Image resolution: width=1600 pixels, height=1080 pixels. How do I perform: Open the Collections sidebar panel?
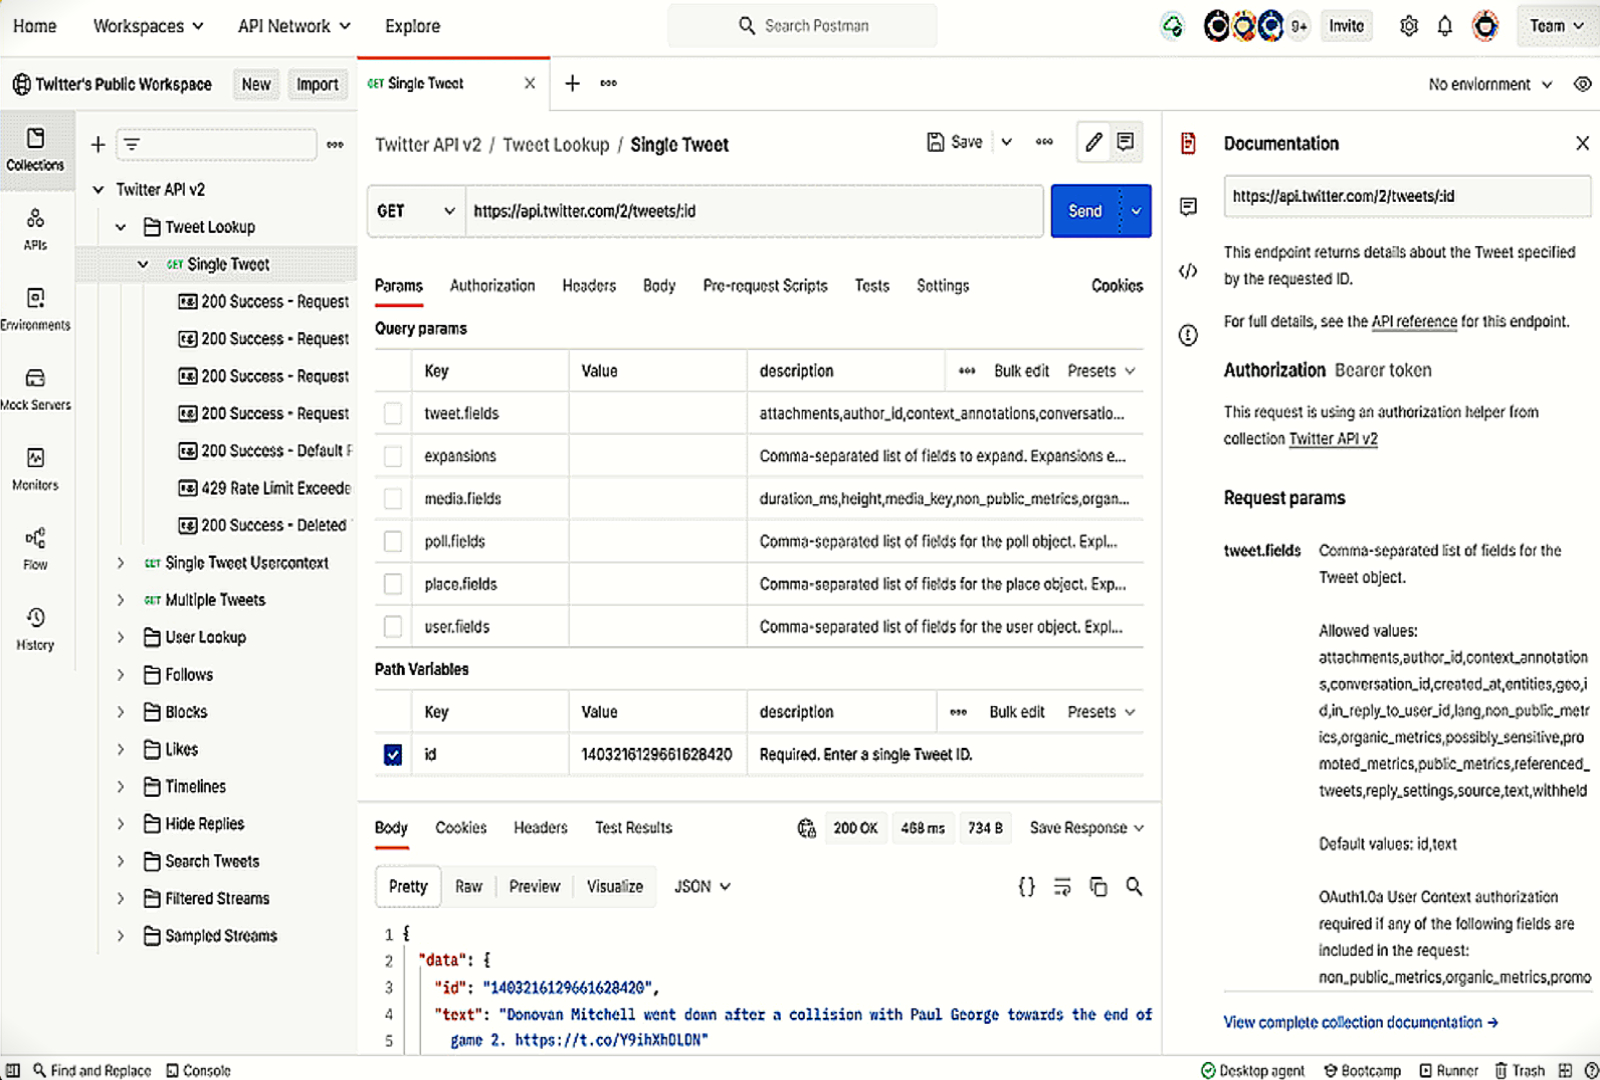click(36, 150)
